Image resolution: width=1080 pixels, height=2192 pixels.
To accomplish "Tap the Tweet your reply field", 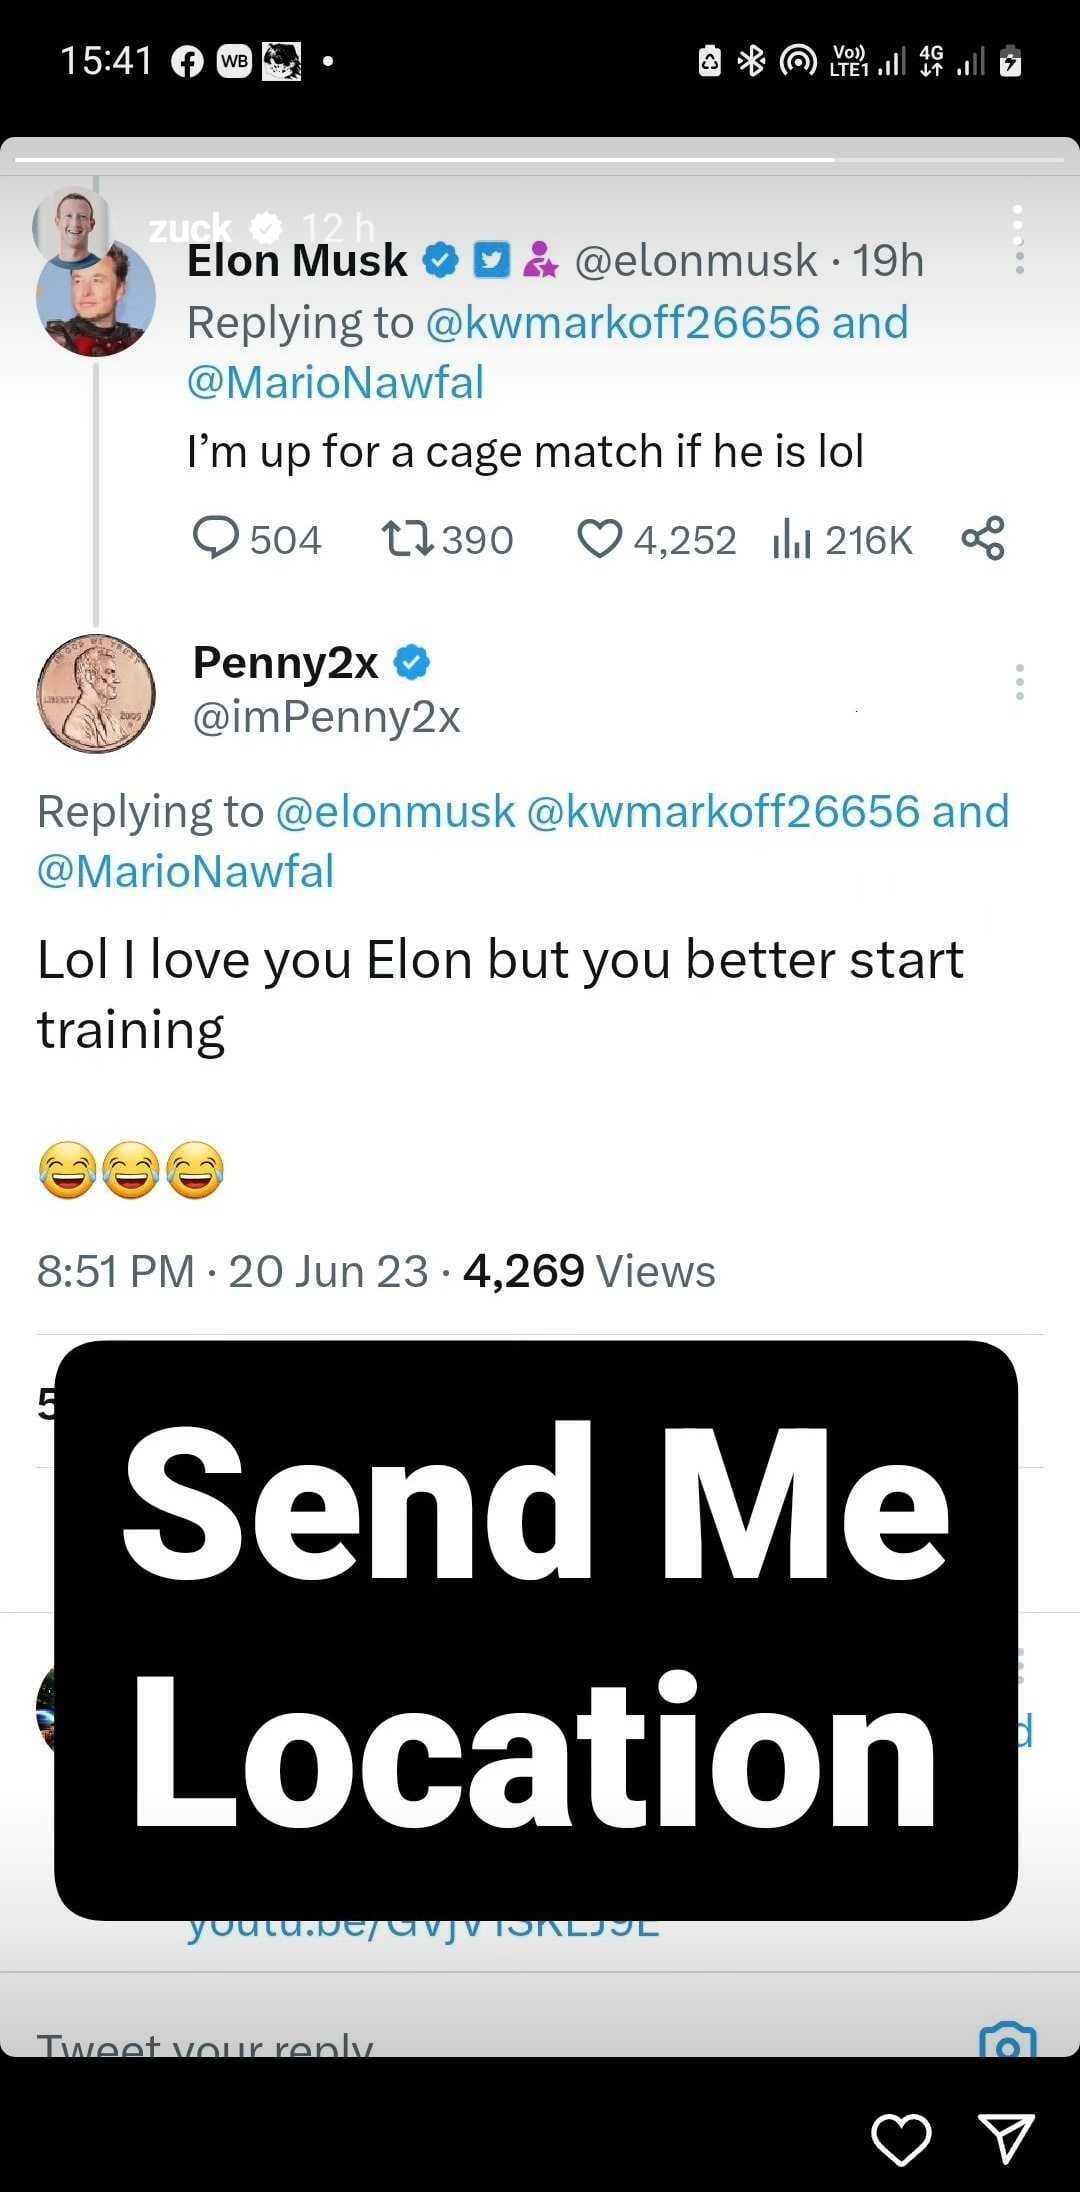I will click(205, 2044).
